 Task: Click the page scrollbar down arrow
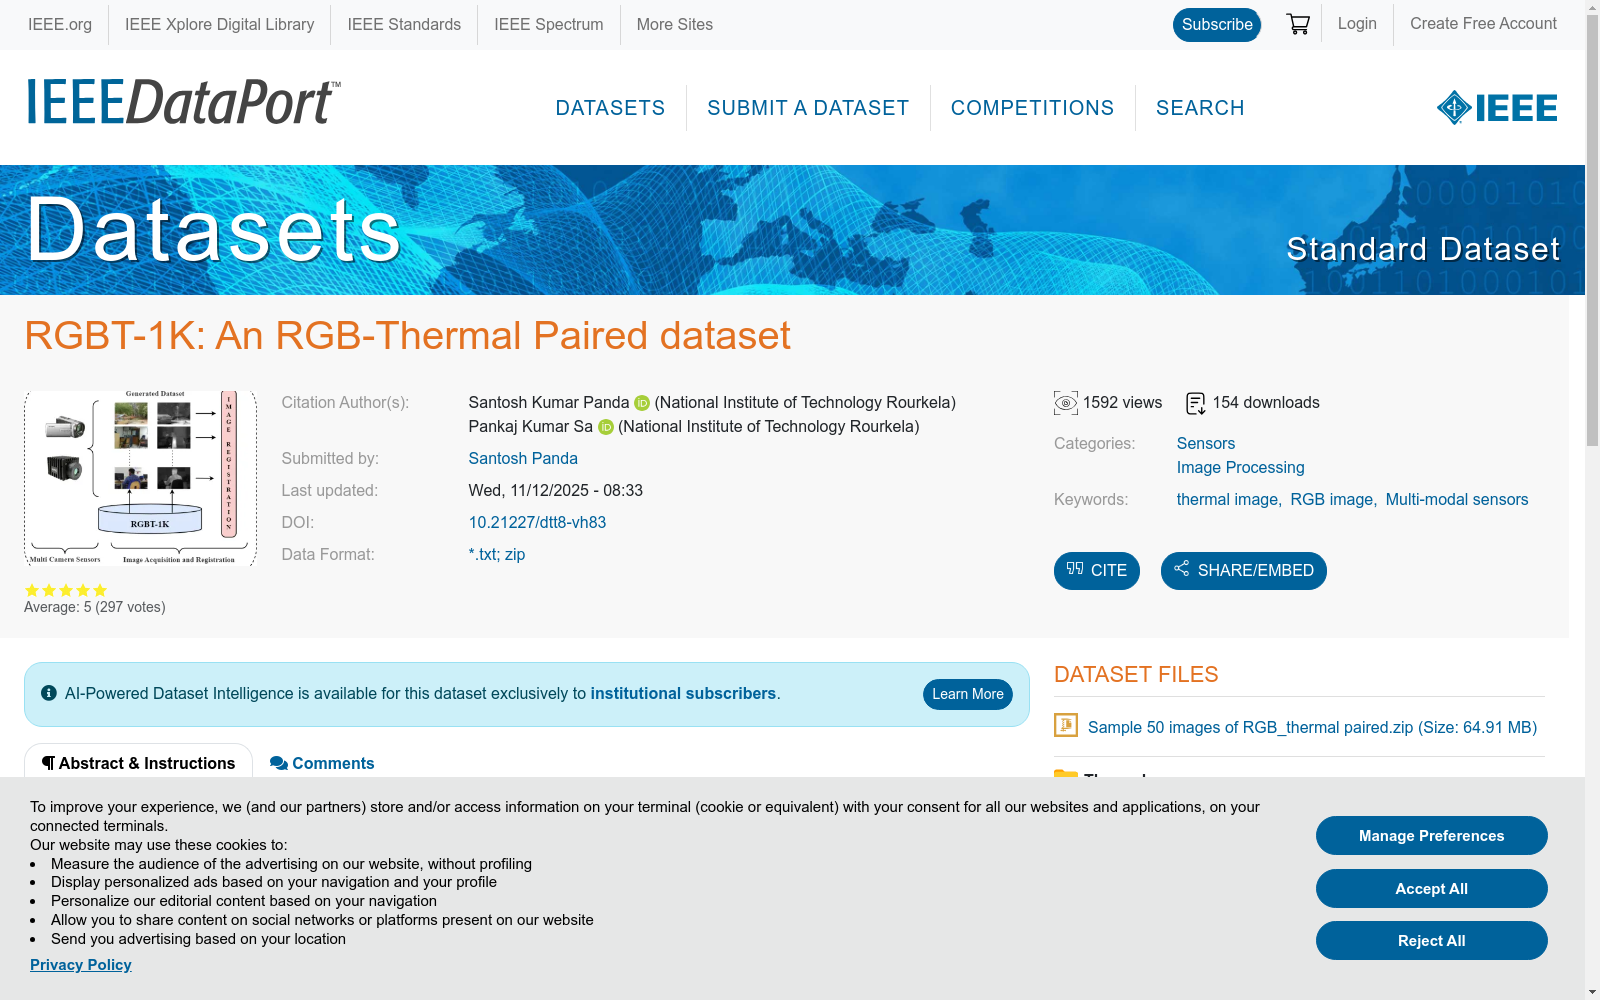[x=1592, y=992]
